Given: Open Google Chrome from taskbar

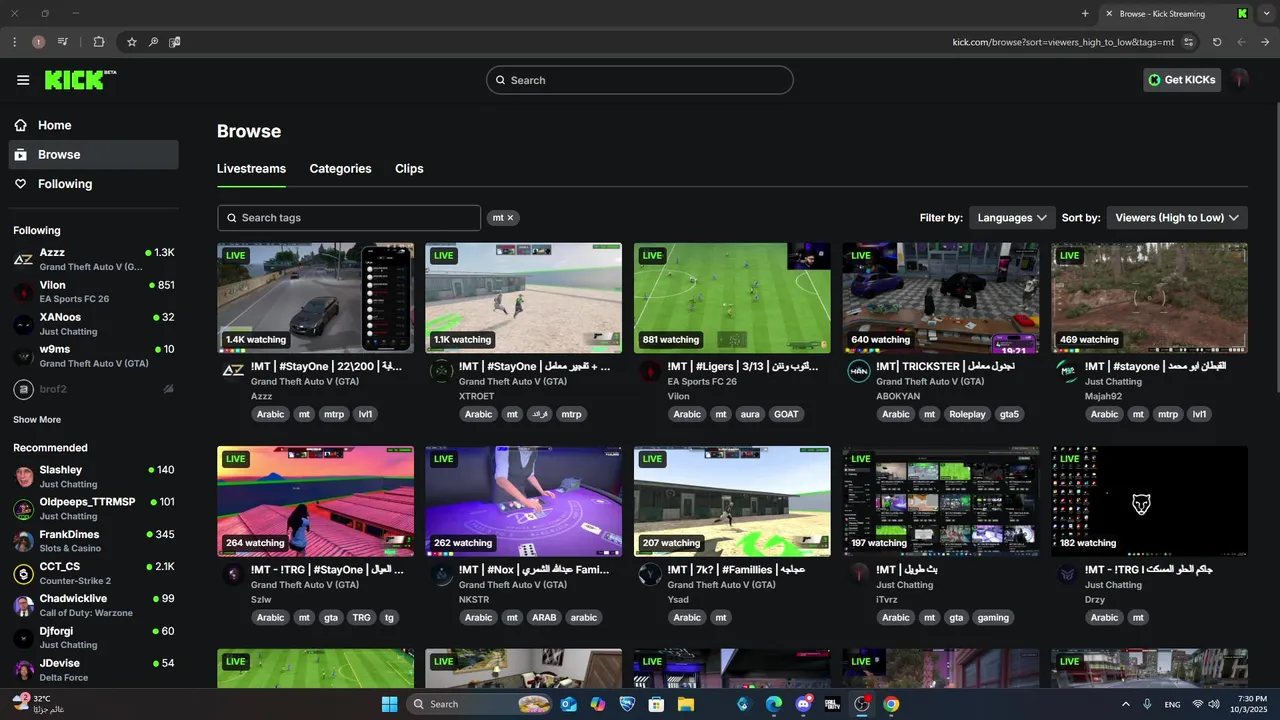Looking at the screenshot, I should (891, 704).
